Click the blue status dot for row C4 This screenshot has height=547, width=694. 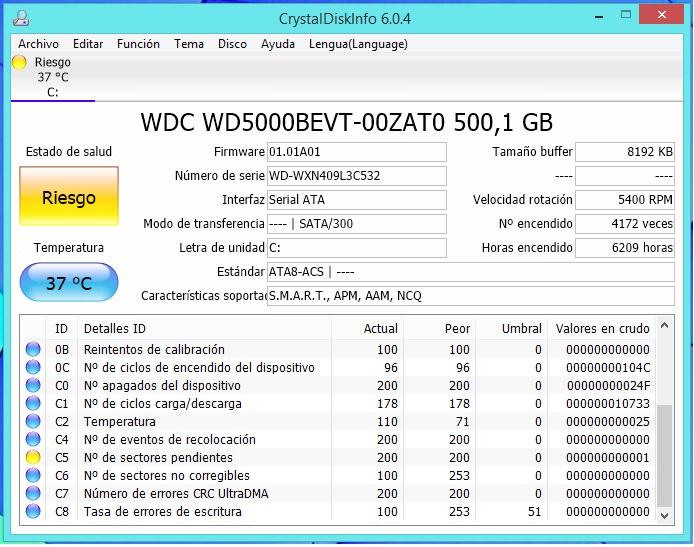(x=33, y=439)
